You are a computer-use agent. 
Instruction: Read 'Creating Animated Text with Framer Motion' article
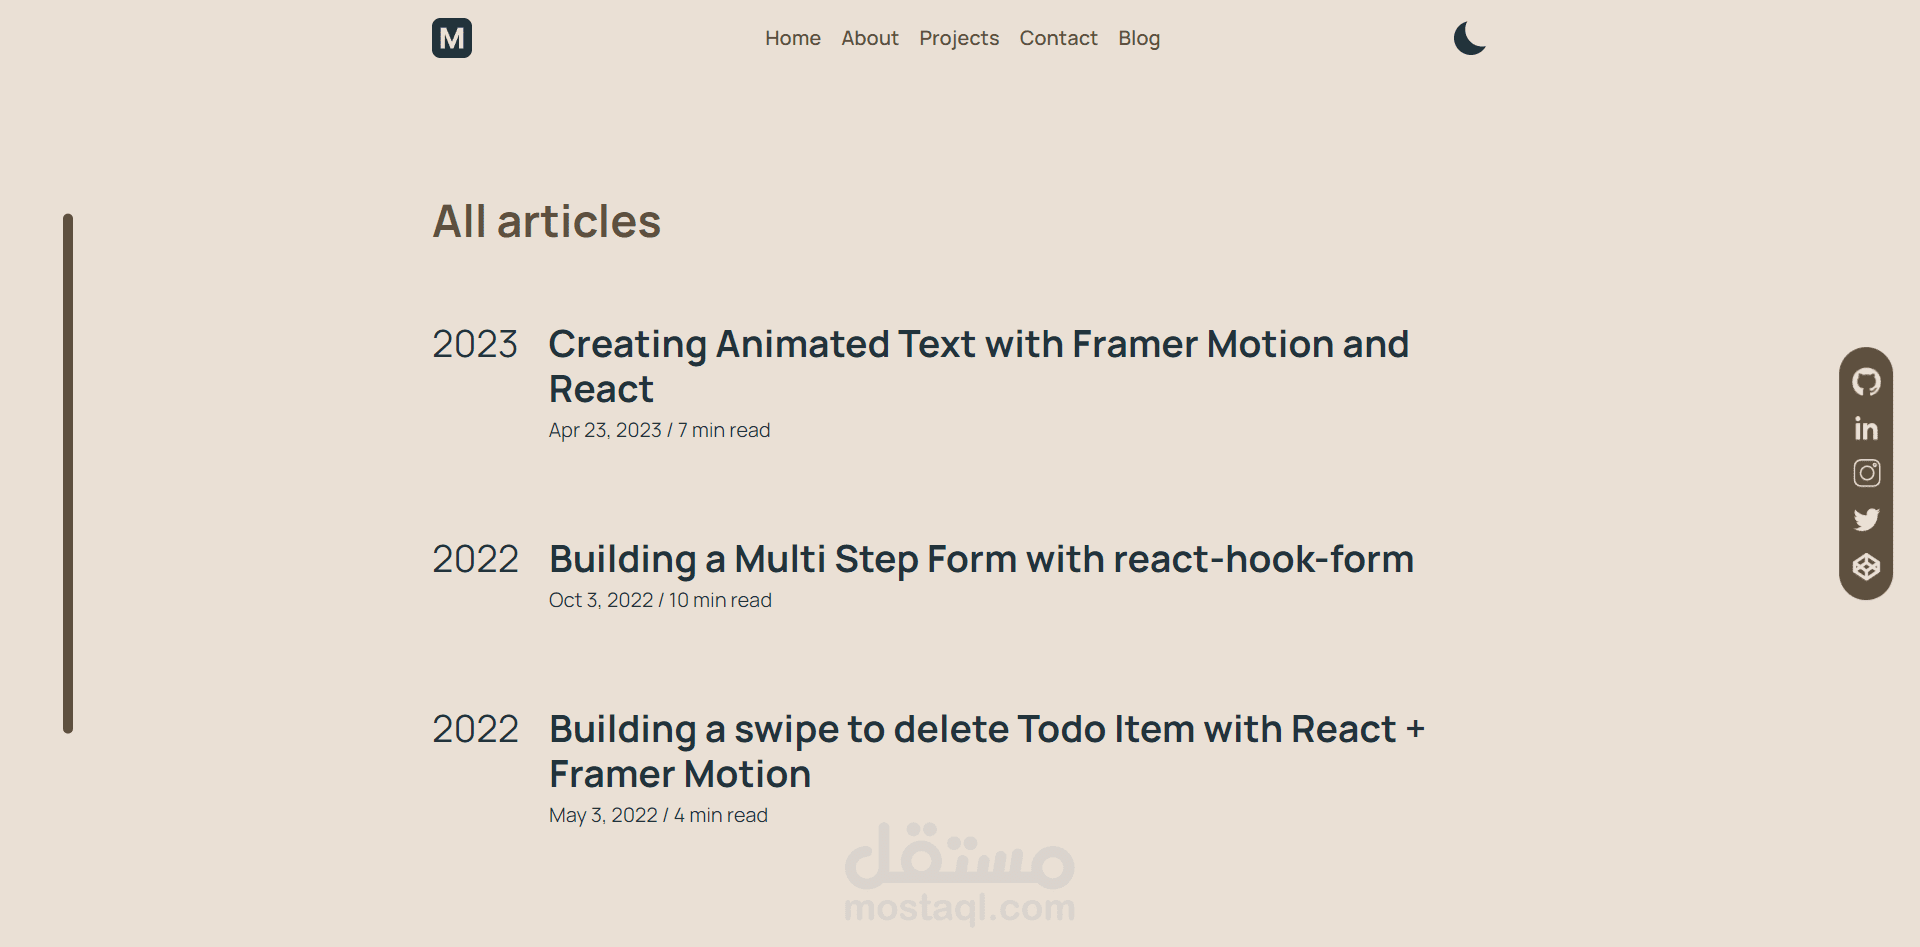coord(979,366)
